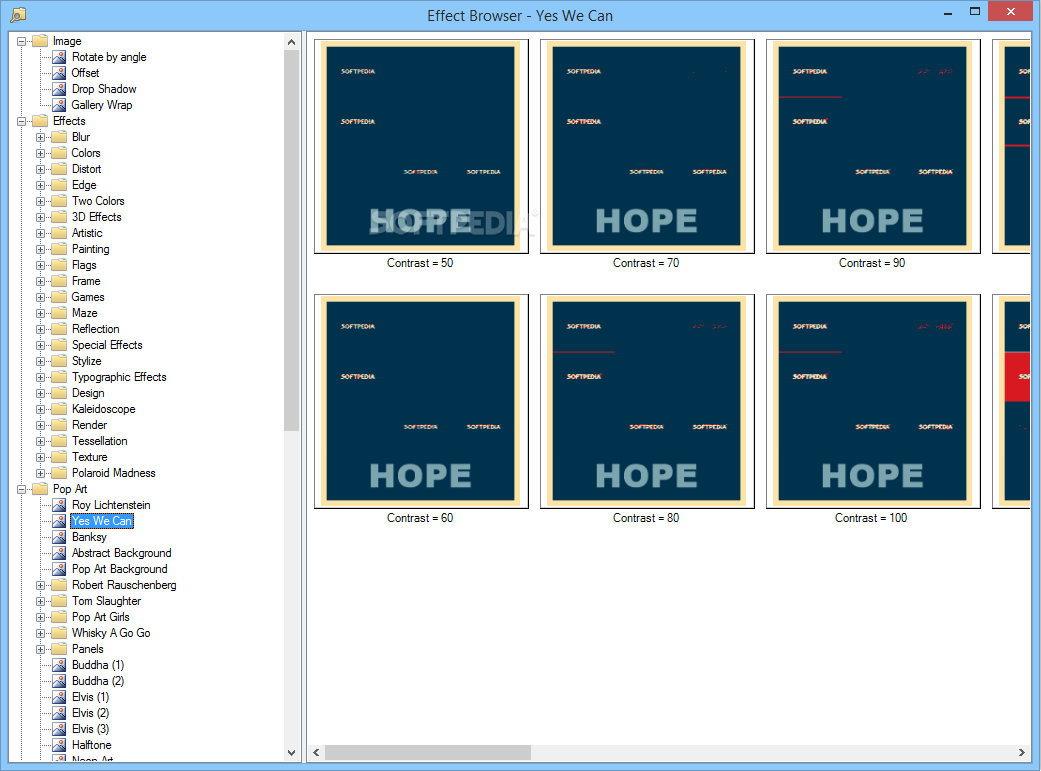Select the Flags folder label
This screenshot has height=771, width=1041.
[84, 265]
